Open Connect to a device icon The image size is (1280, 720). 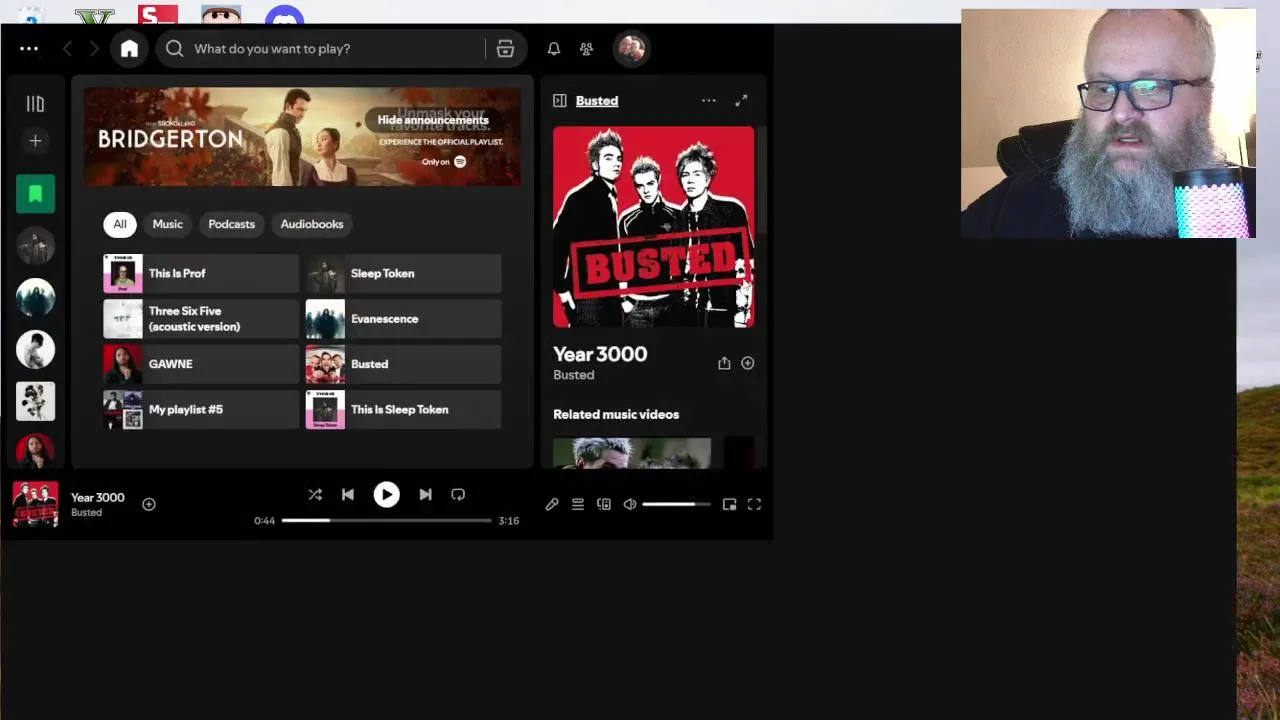(x=604, y=504)
